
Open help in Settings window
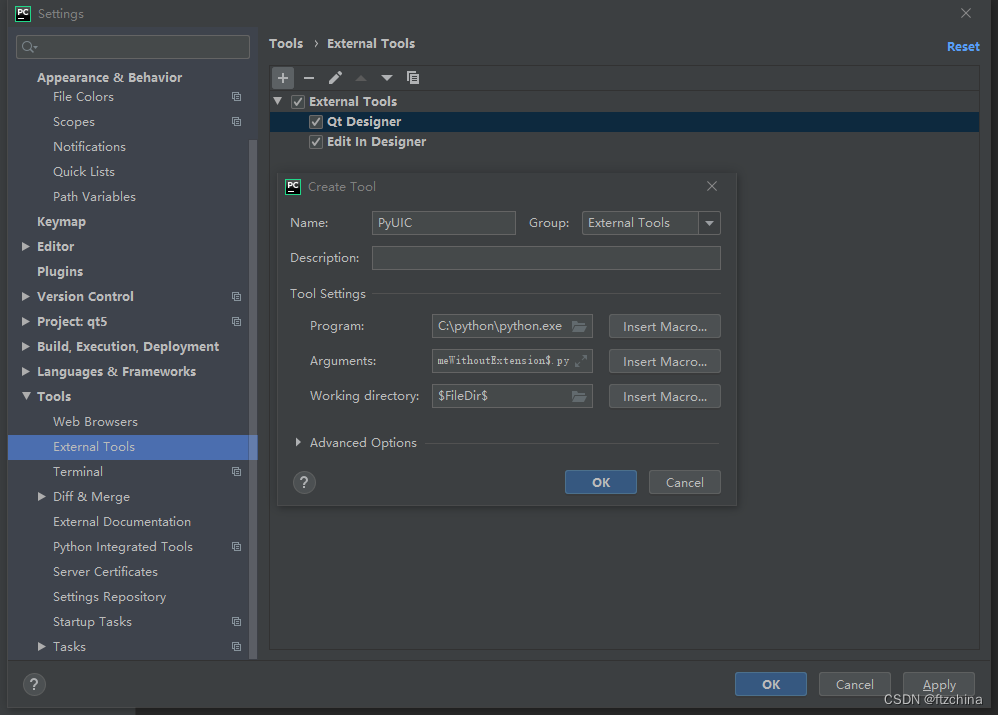coord(34,684)
